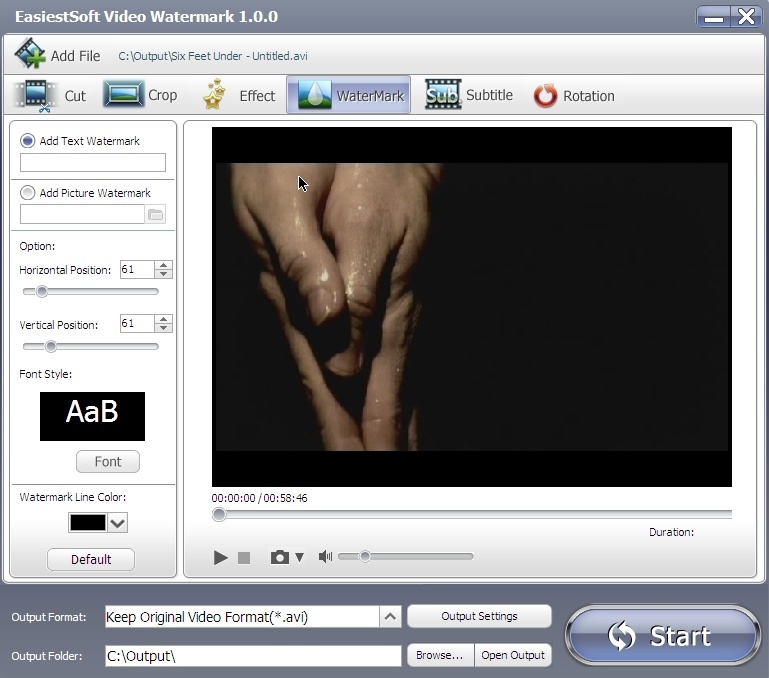Screen dimensions: 769x678
Task: Click the black Watermark Line Color swatch
Action: [88, 523]
